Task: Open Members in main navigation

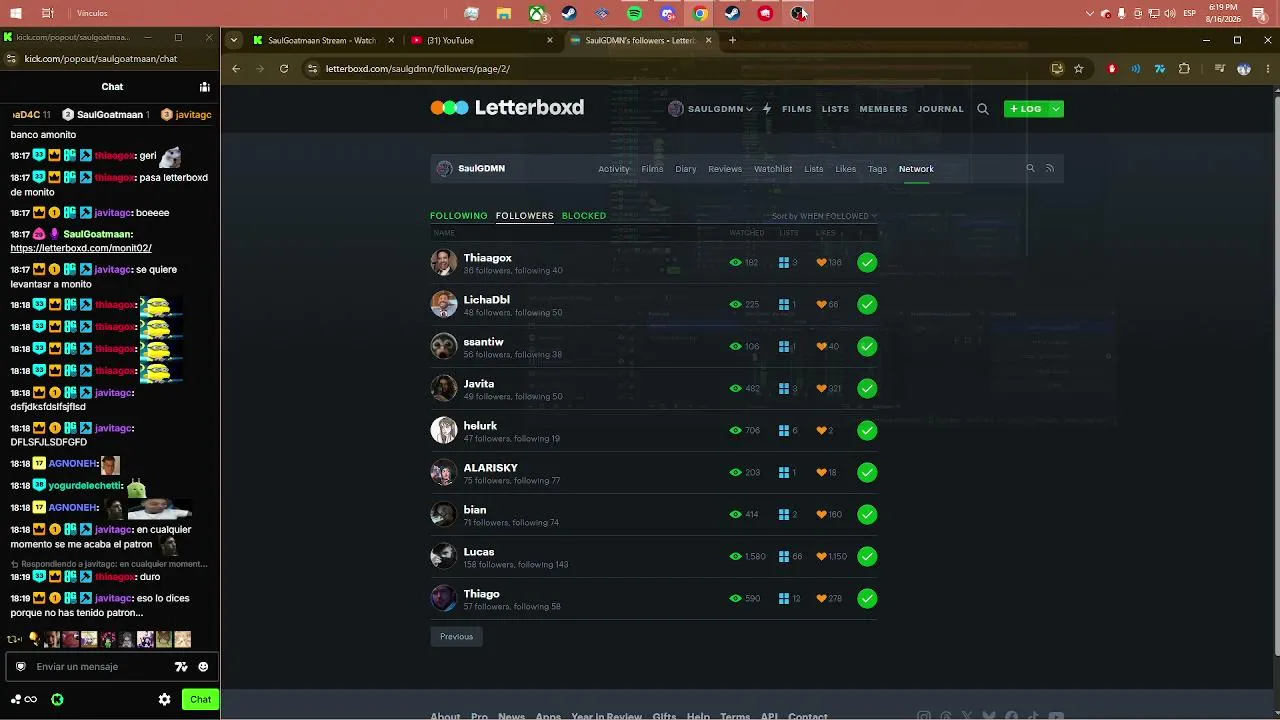Action: click(884, 109)
